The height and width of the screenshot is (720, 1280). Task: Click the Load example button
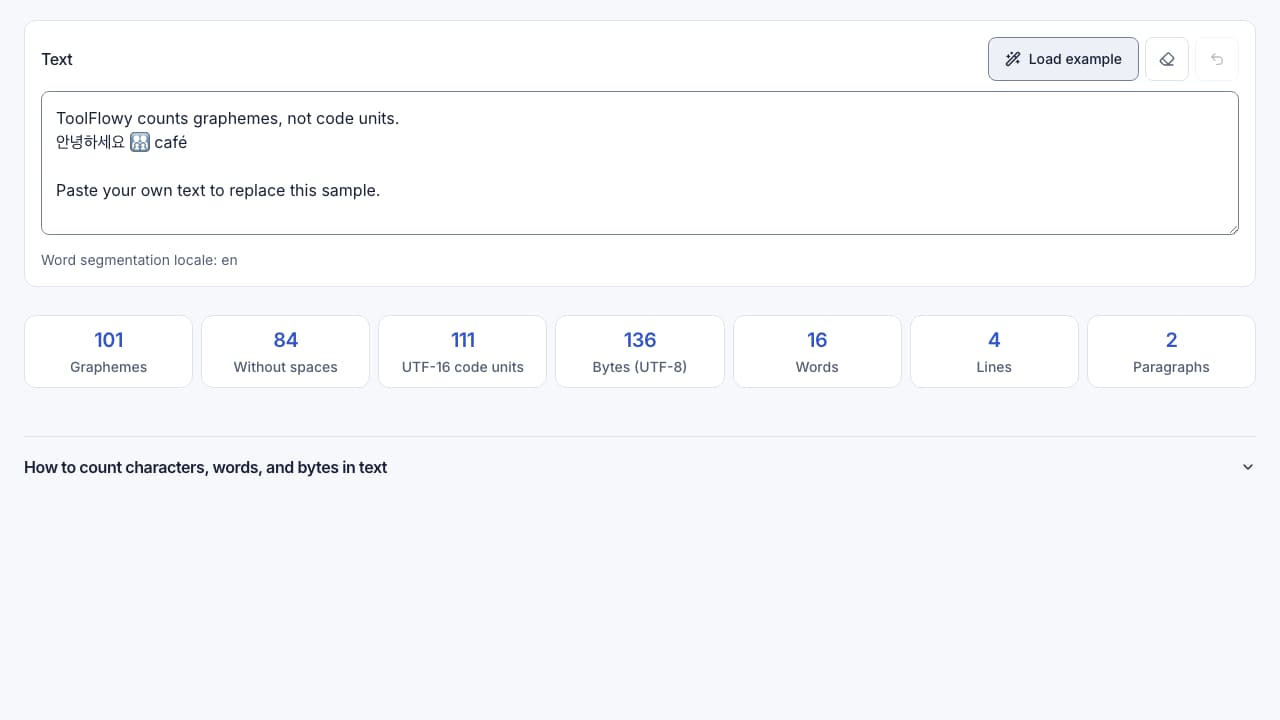pos(1063,59)
